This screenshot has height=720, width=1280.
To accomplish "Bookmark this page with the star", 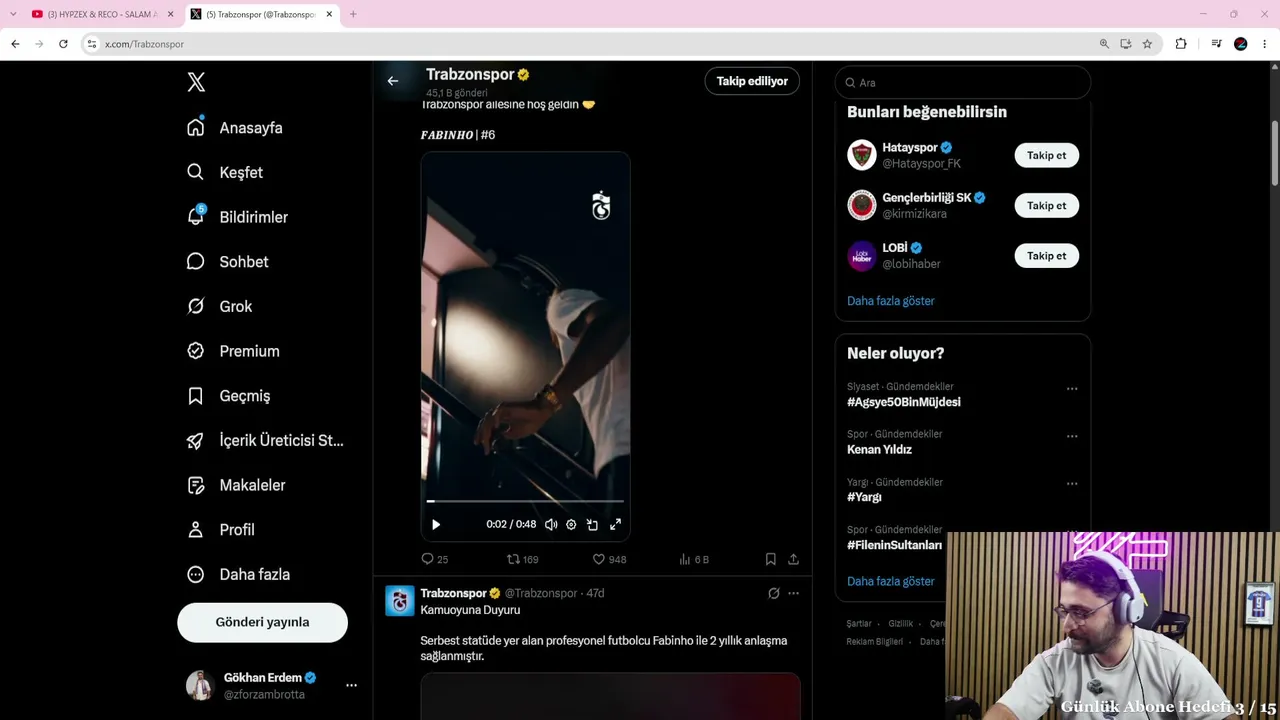I will (x=1147, y=44).
